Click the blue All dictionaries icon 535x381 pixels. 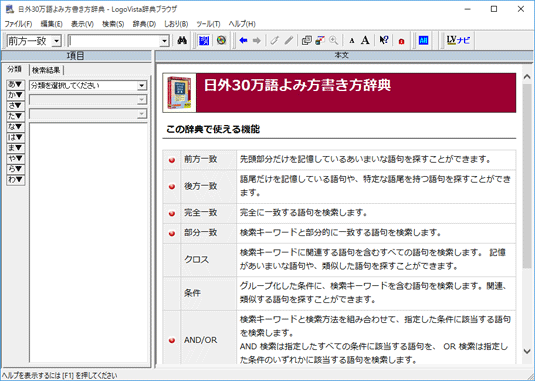click(423, 41)
